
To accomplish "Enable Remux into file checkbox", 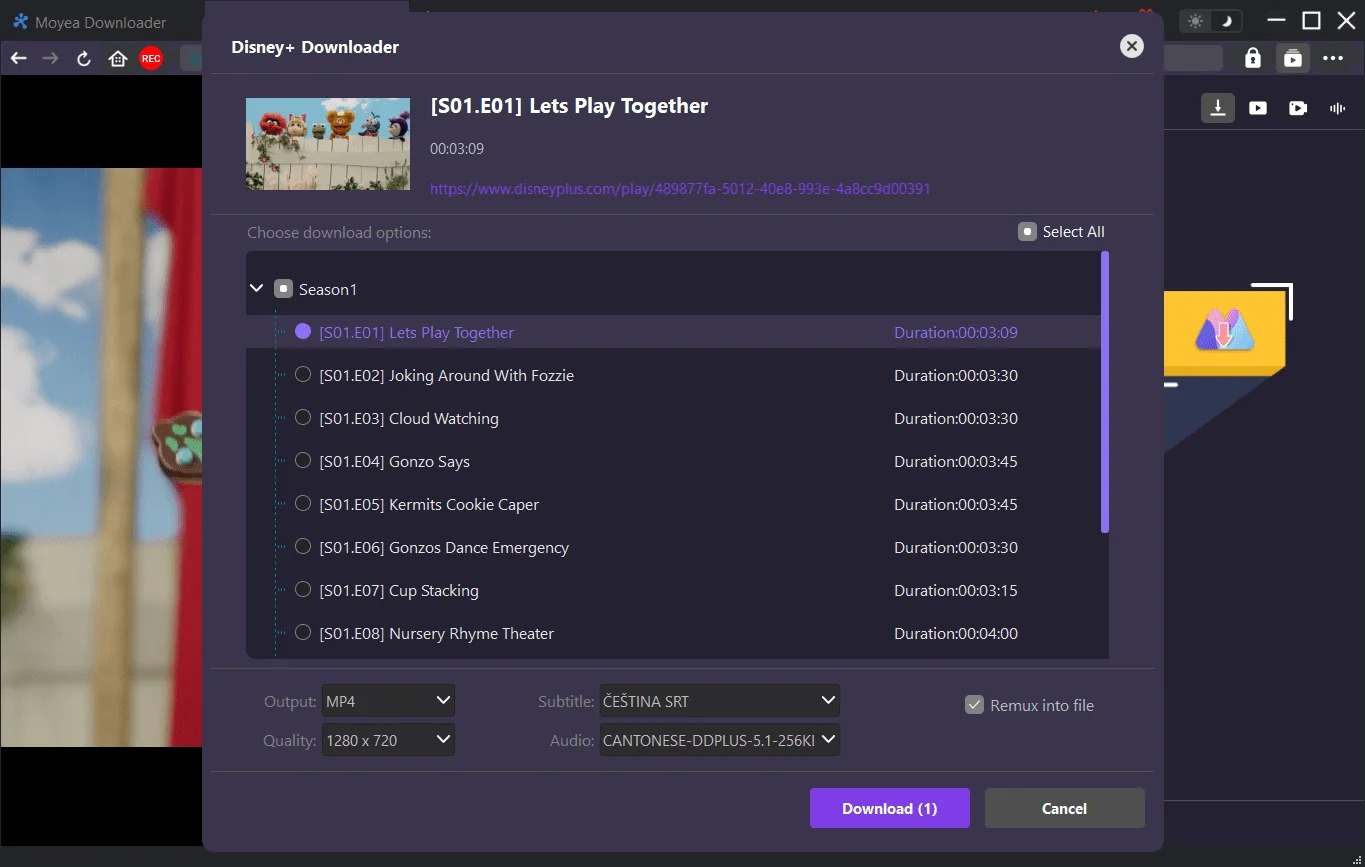I will point(974,705).
